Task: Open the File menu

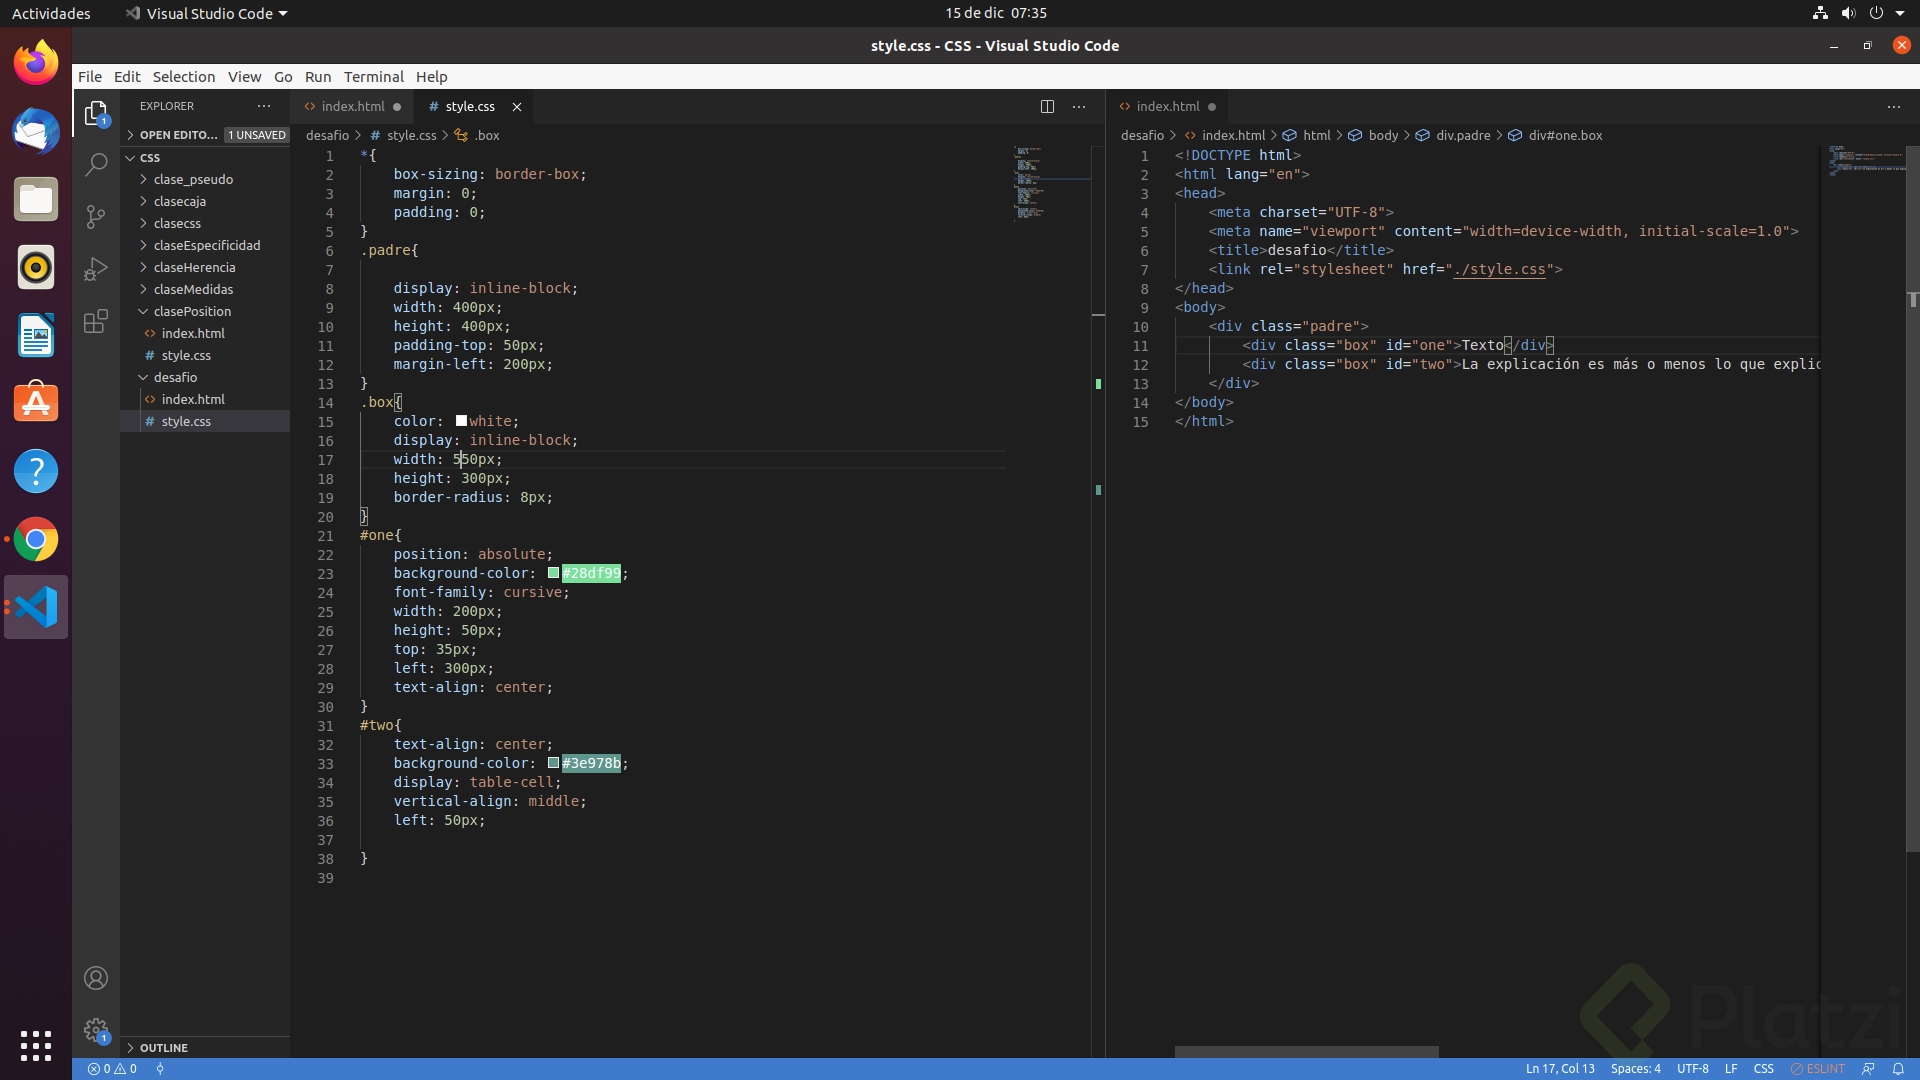Action: click(90, 76)
